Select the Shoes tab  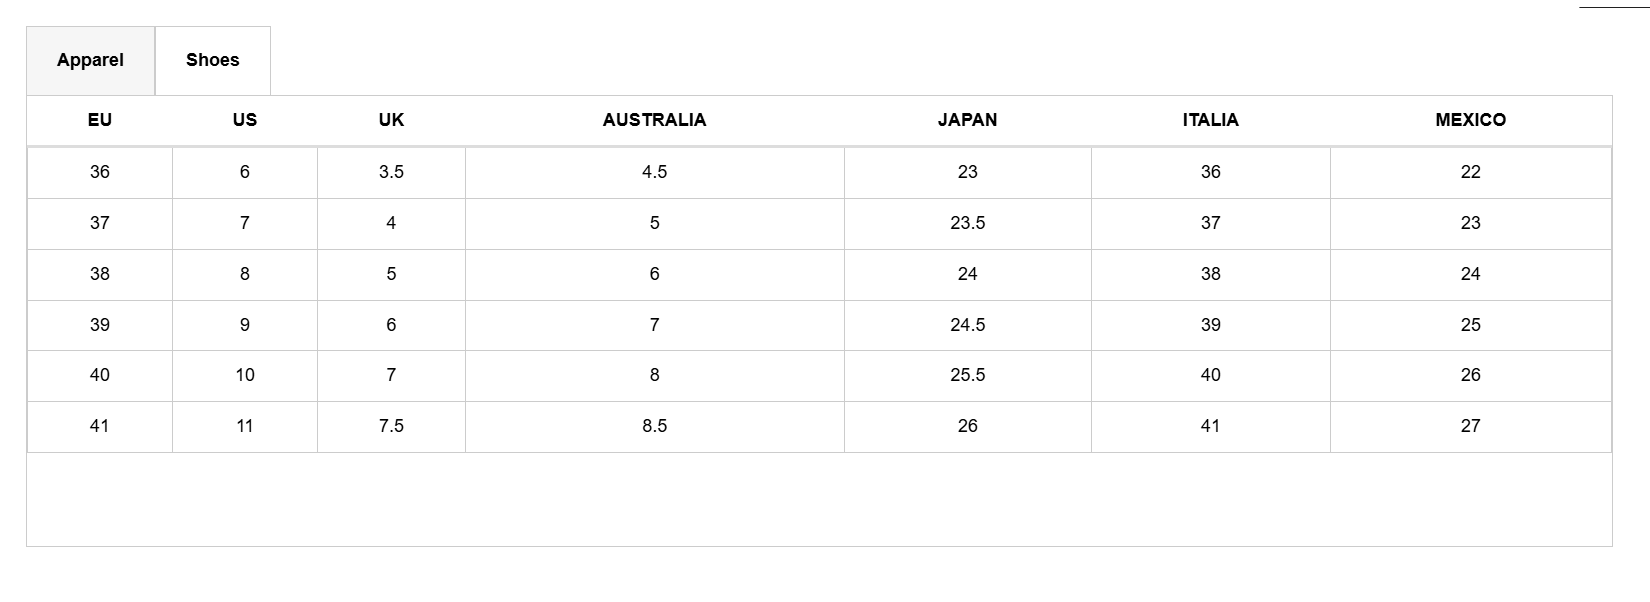[x=212, y=60]
